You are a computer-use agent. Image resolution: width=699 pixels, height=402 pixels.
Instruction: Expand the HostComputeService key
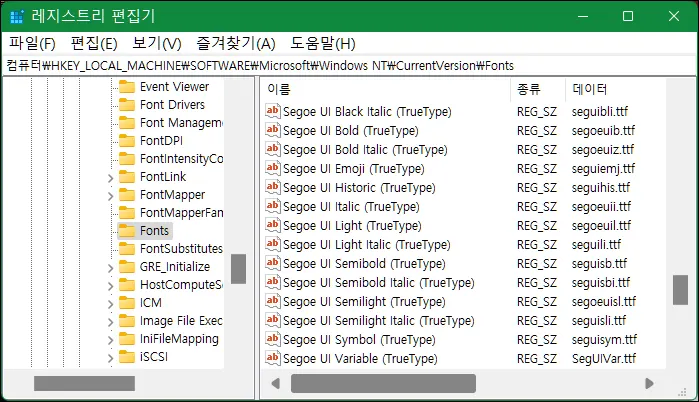111,286
